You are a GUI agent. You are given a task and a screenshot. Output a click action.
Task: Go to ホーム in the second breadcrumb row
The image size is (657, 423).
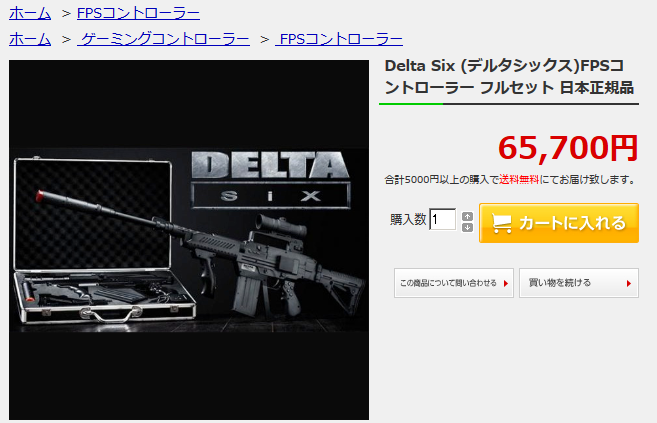click(x=30, y=39)
